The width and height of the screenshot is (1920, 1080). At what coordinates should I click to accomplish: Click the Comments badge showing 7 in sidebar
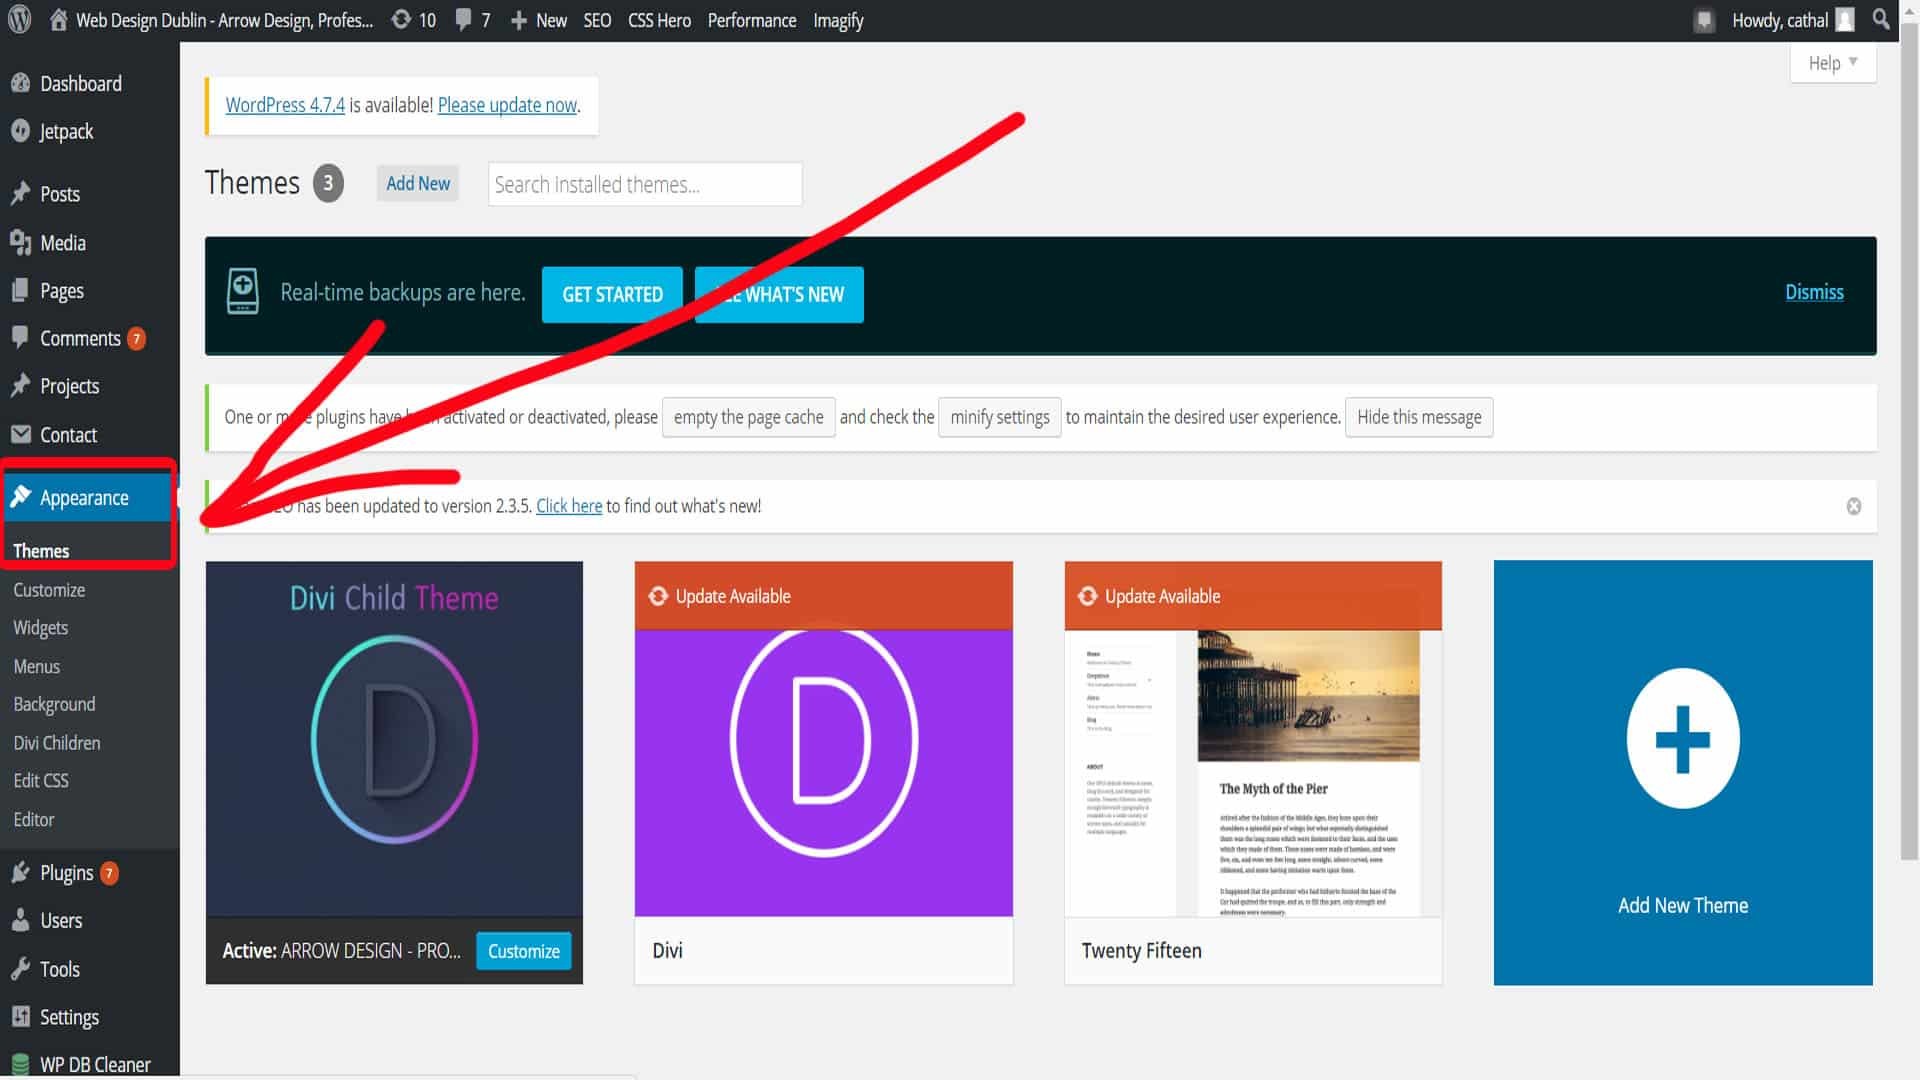click(x=136, y=339)
